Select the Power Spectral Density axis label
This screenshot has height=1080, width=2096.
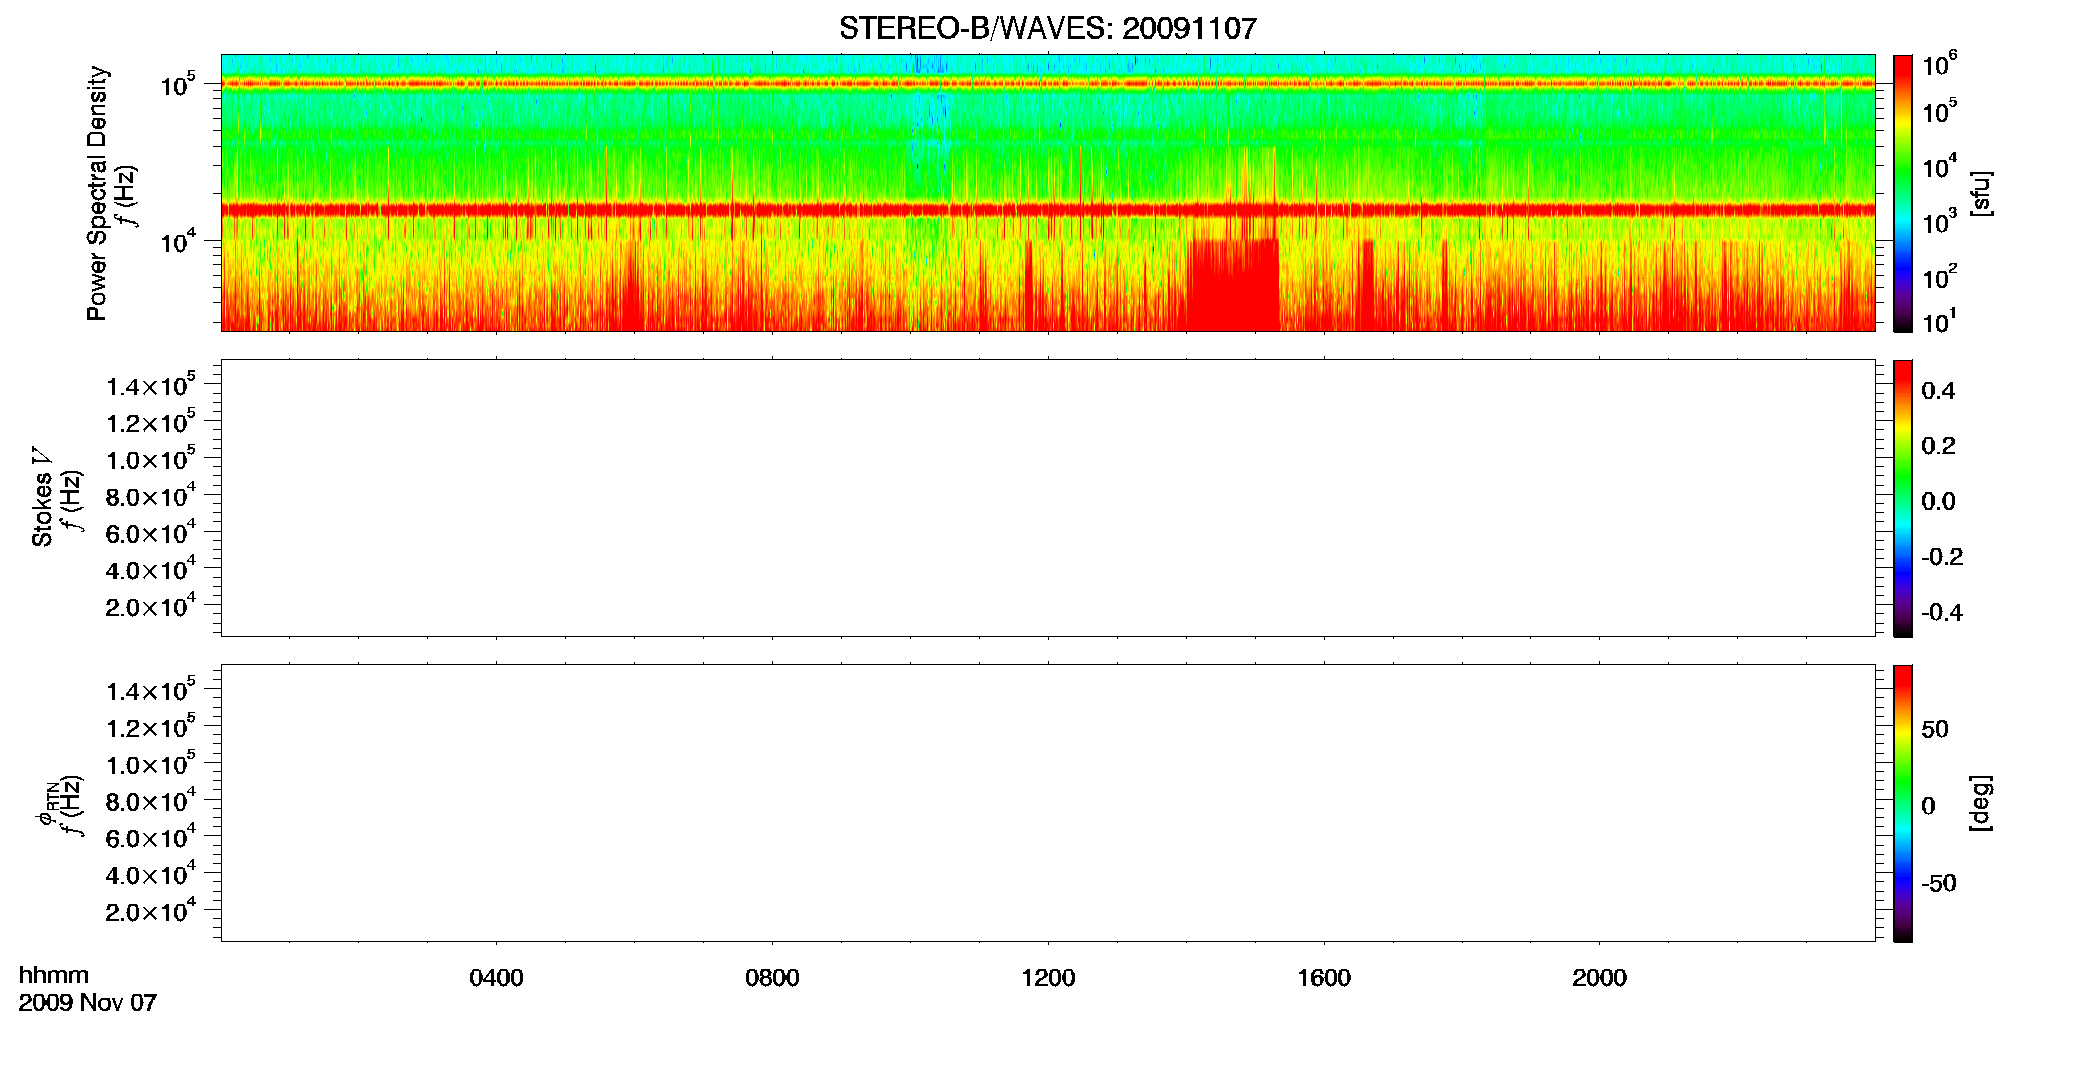pyautogui.click(x=97, y=193)
